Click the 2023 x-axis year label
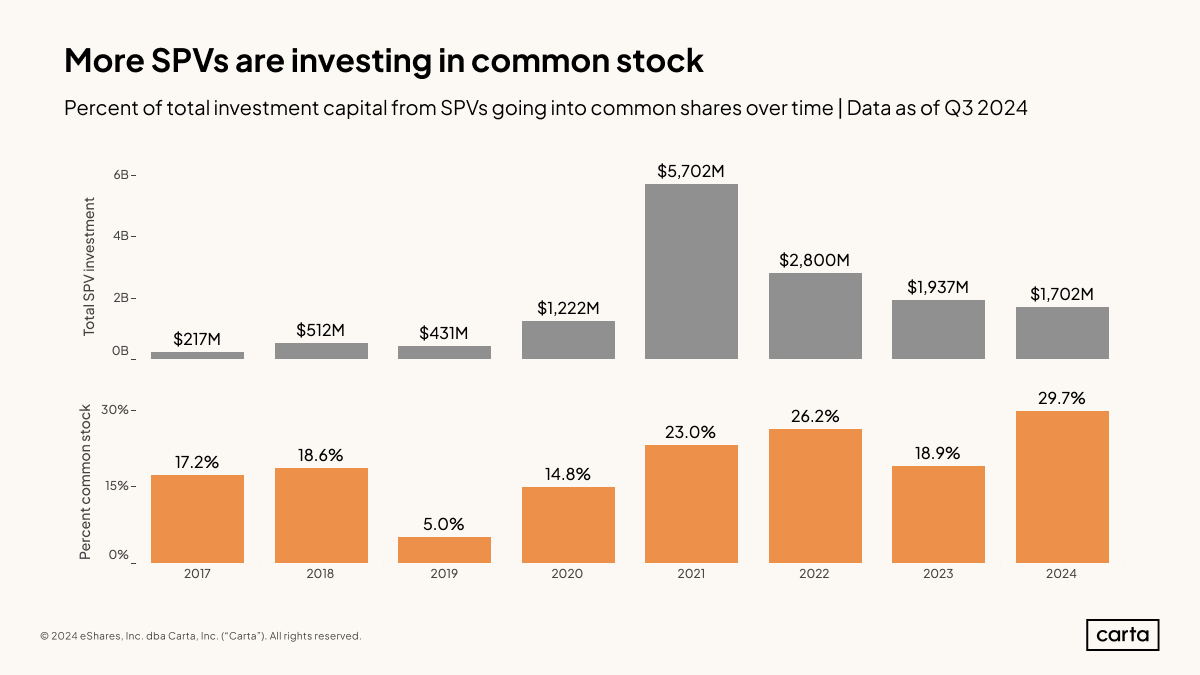Image resolution: width=1200 pixels, height=675 pixels. coord(938,574)
